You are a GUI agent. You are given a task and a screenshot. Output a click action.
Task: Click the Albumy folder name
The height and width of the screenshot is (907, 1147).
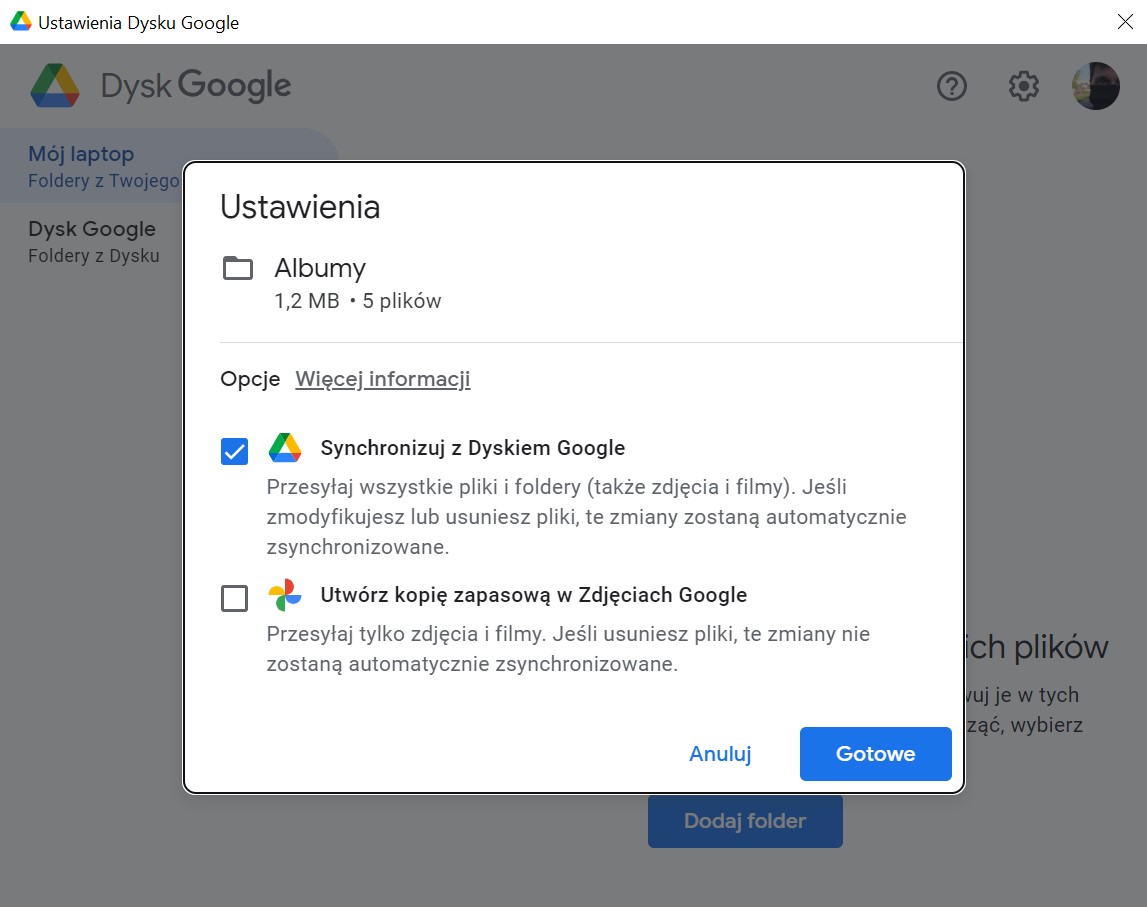pos(320,268)
